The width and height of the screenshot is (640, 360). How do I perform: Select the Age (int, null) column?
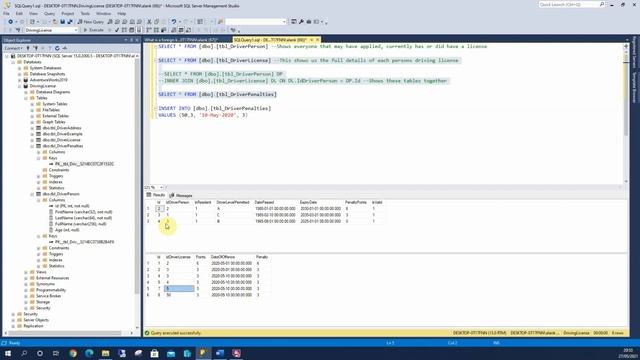point(67,230)
